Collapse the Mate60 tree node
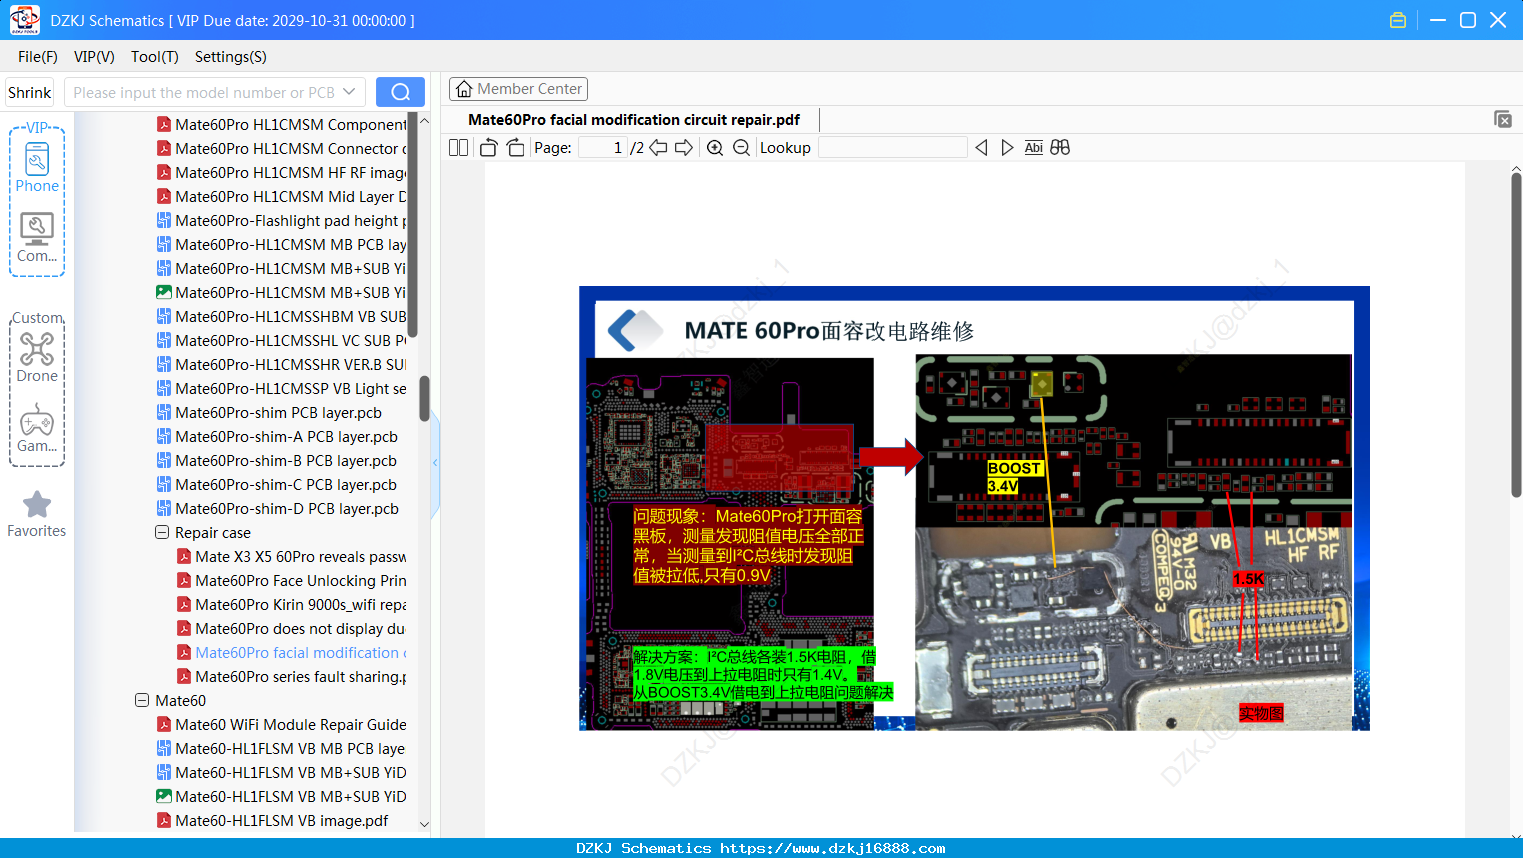Screen dimensions: 1523x858 point(142,701)
